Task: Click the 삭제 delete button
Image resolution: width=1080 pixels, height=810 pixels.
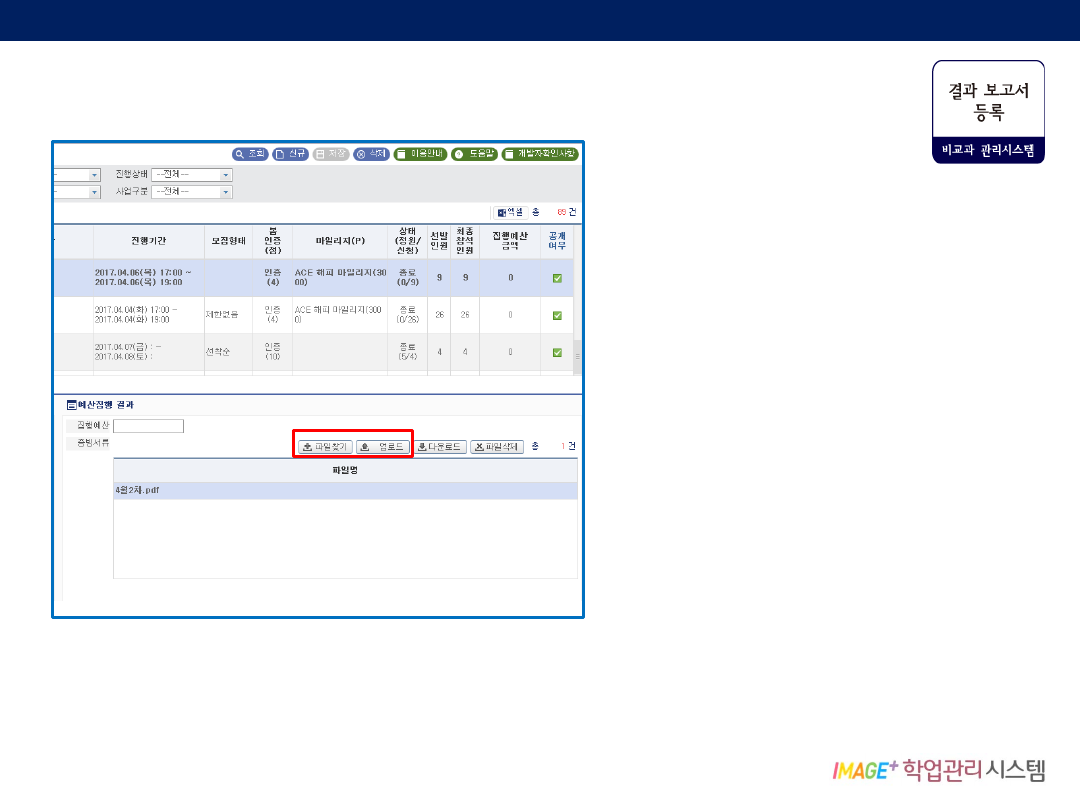Action: [x=371, y=154]
